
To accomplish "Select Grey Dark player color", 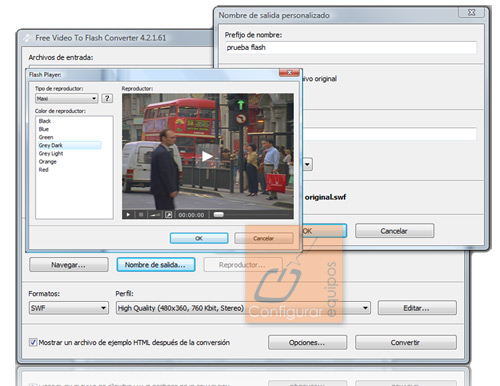I will point(69,145).
